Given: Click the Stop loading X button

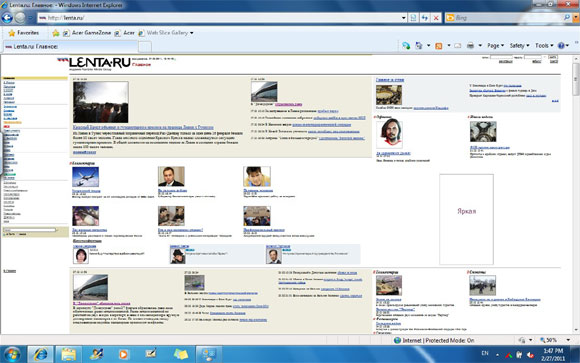Looking at the screenshot, I should pos(436,18).
